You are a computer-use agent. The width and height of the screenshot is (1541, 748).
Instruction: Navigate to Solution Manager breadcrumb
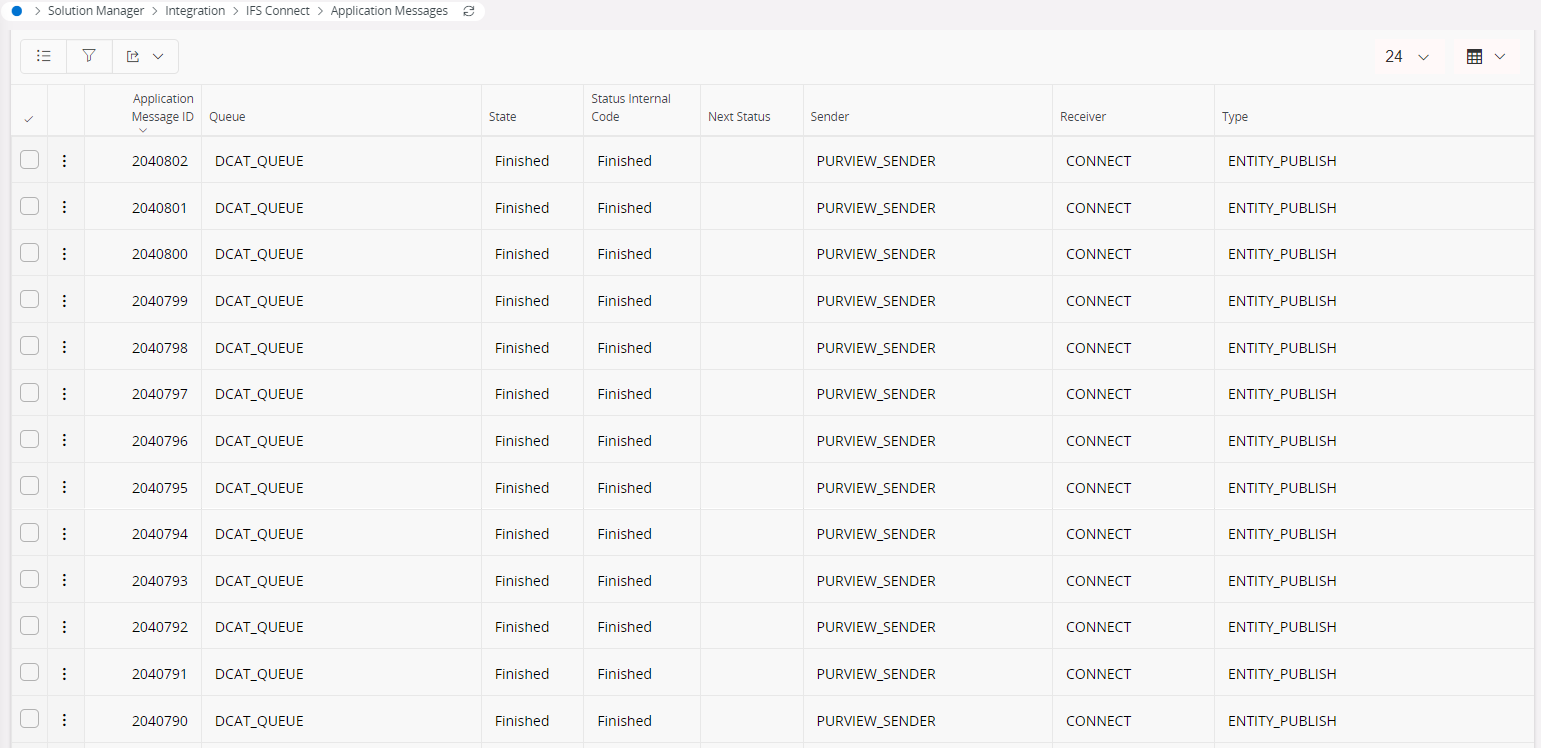point(96,11)
